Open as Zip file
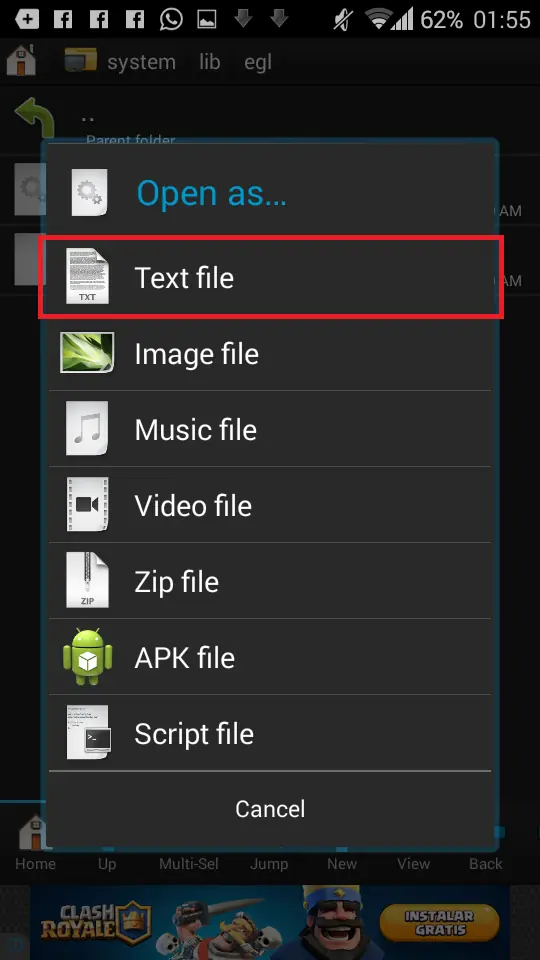The image size is (540, 960). [x=270, y=581]
